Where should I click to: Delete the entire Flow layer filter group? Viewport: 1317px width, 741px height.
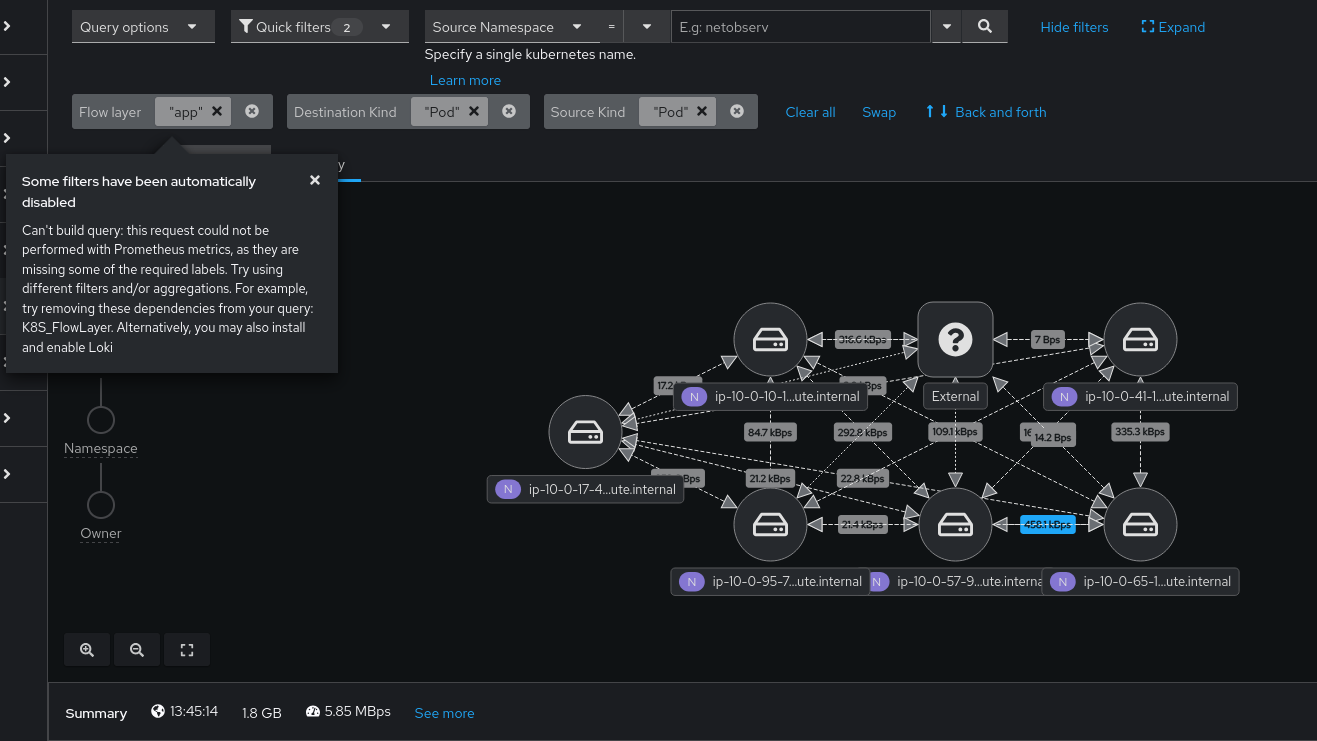point(252,112)
